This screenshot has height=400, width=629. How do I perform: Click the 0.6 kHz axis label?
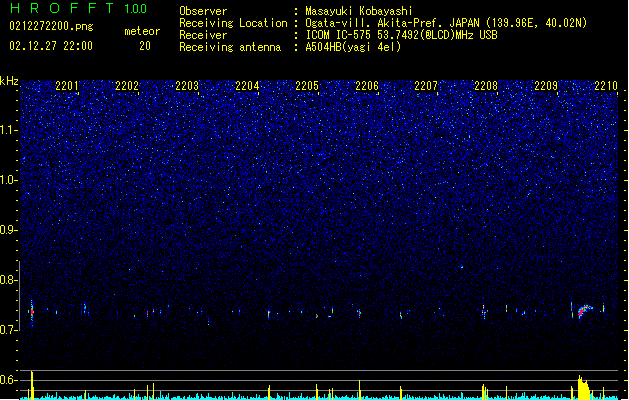pyautogui.click(x=8, y=380)
